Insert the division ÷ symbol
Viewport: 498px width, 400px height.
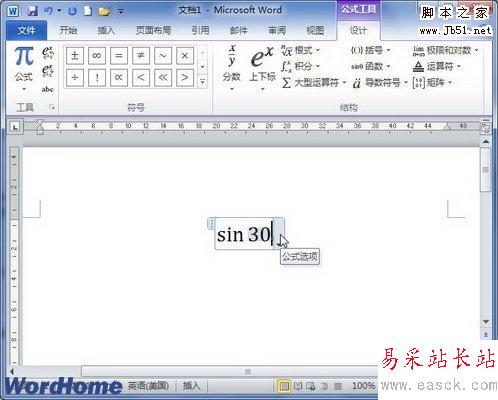click(75, 78)
